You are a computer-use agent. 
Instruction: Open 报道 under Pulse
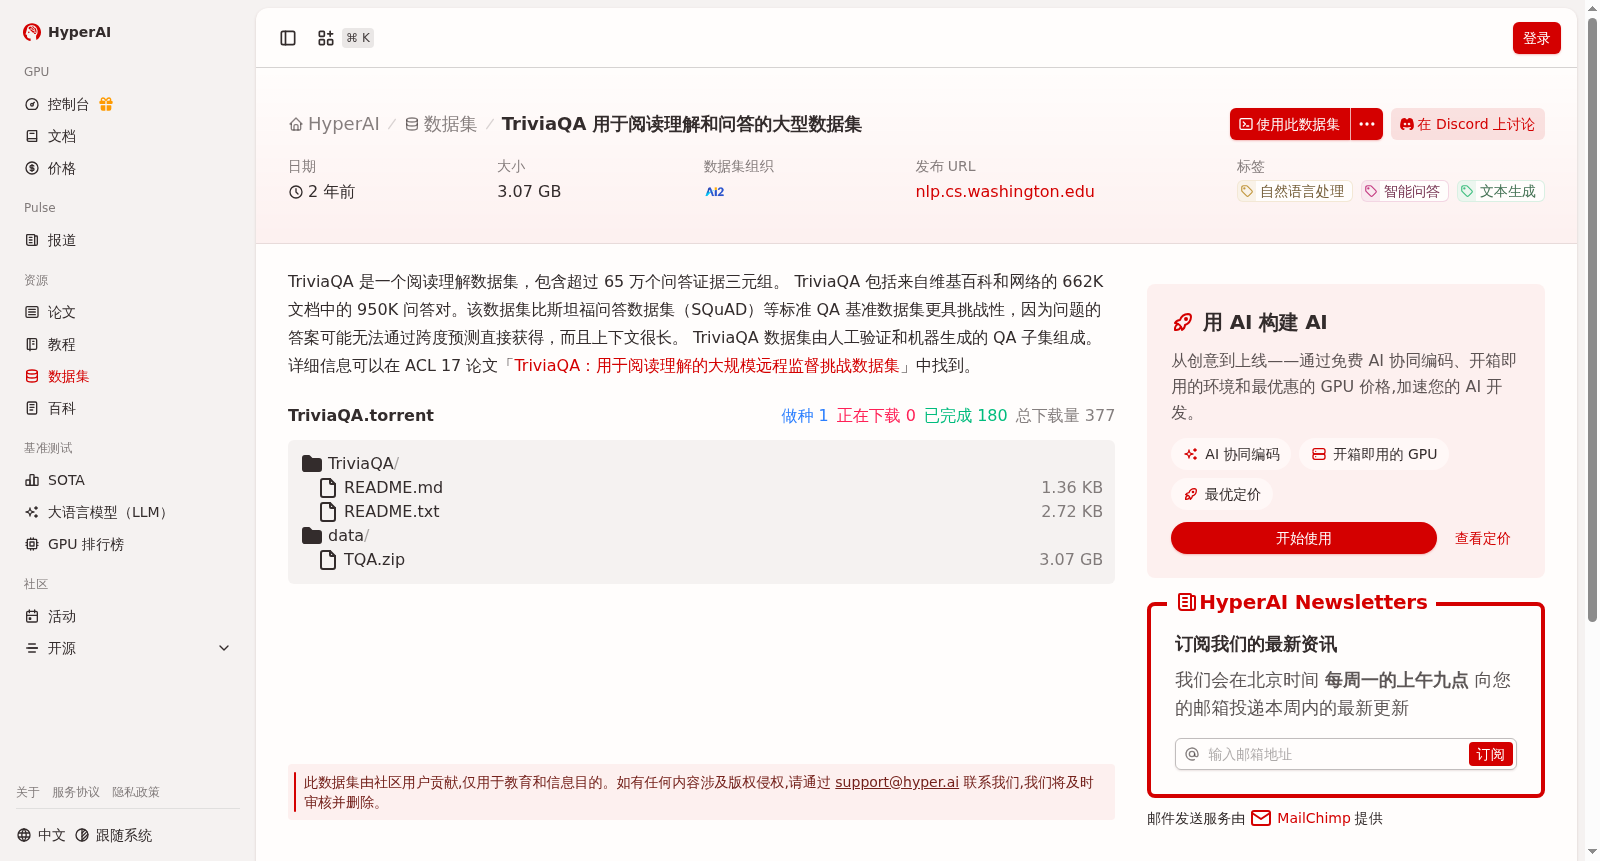50,240
